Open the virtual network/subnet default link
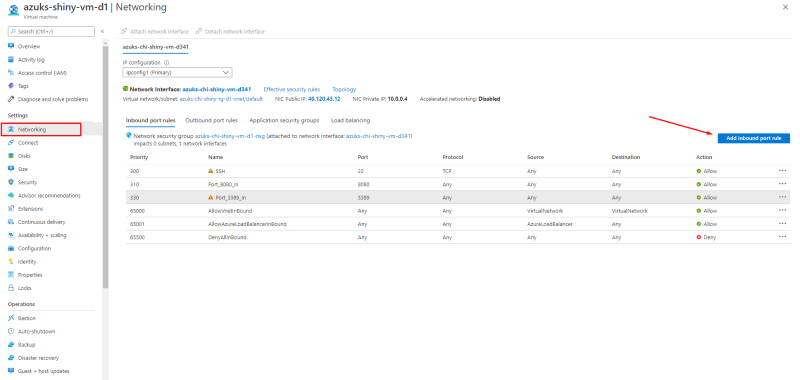800x380 pixels. click(221, 99)
